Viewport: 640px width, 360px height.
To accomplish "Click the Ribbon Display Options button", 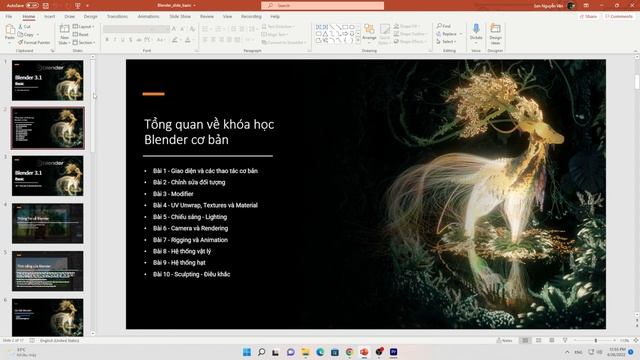I will coord(586,6).
